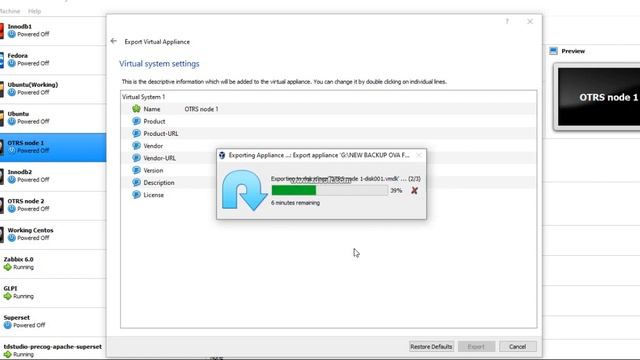640x360 pixels.
Task: Click the Version row icon
Action: 136,170
